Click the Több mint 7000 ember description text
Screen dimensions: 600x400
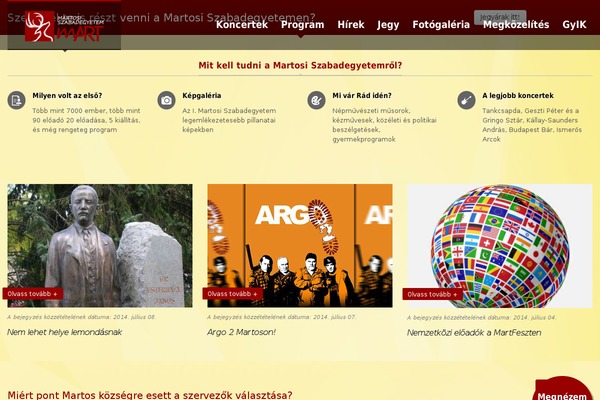click(x=86, y=120)
